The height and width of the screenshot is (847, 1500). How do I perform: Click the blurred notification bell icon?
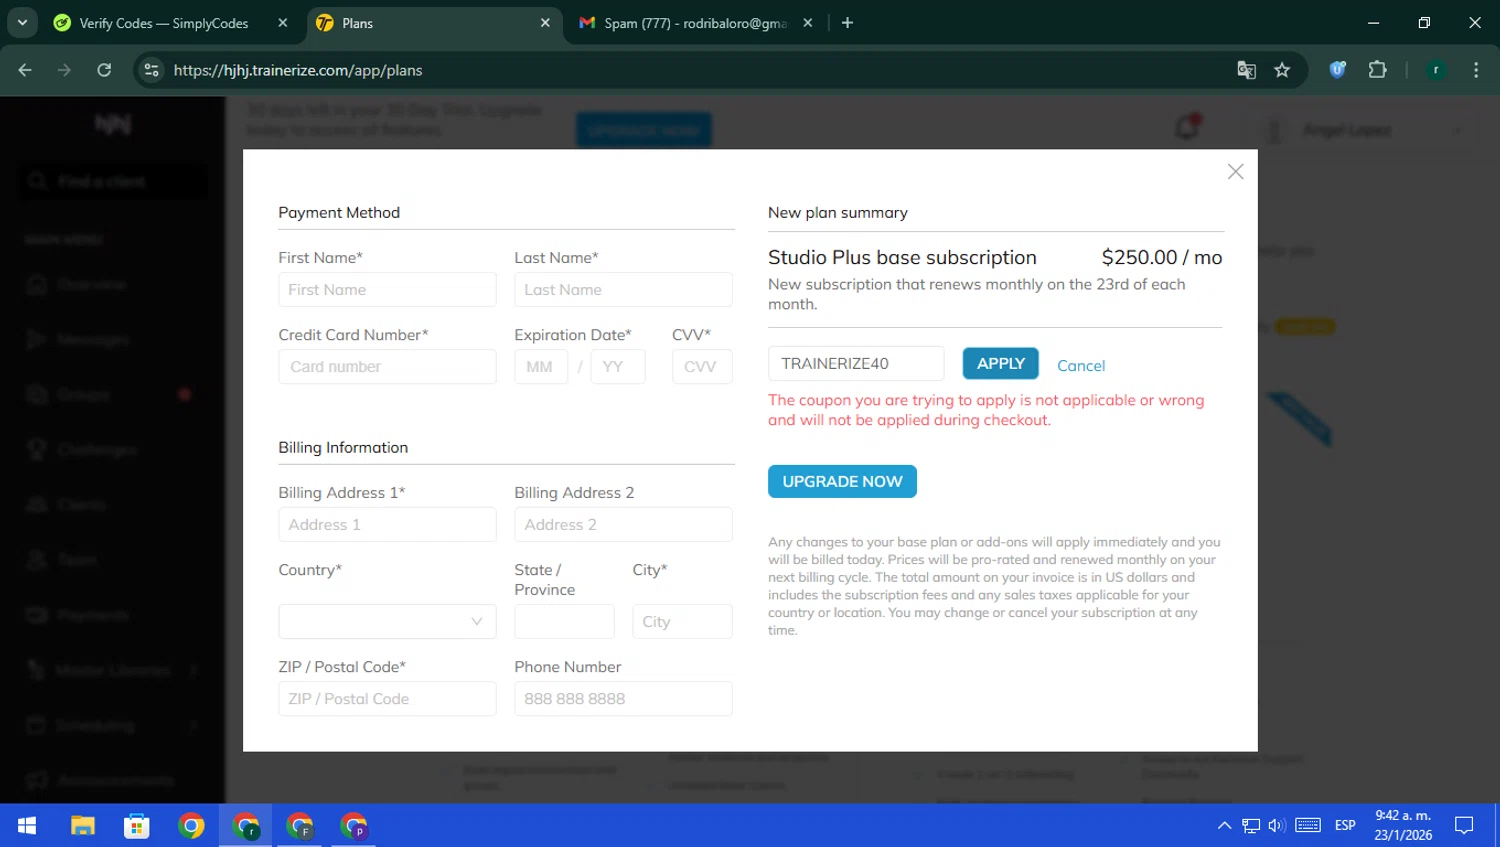(1187, 127)
